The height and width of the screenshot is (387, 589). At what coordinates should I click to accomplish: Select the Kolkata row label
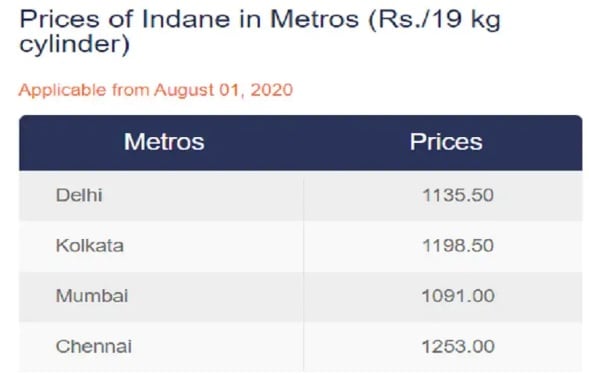pyautogui.click(x=90, y=246)
